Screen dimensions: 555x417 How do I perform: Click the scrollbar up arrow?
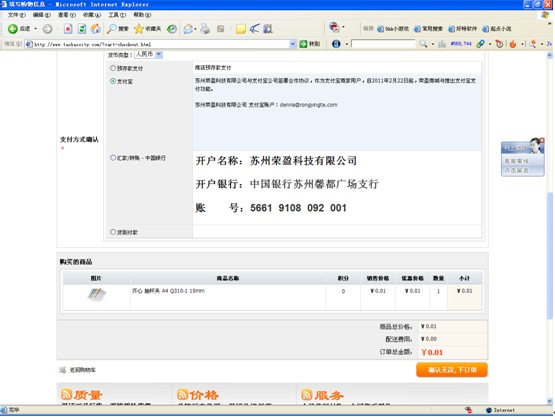pos(550,55)
